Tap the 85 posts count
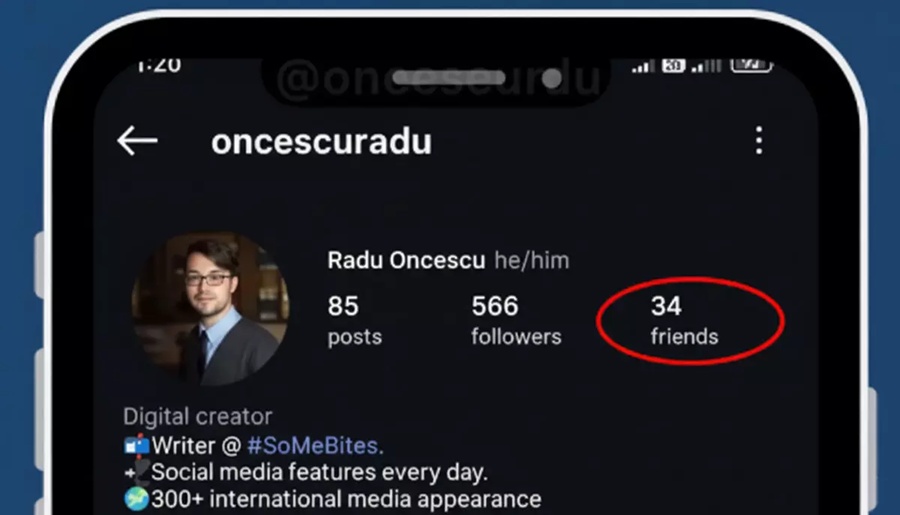The image size is (900, 515). pos(354,320)
